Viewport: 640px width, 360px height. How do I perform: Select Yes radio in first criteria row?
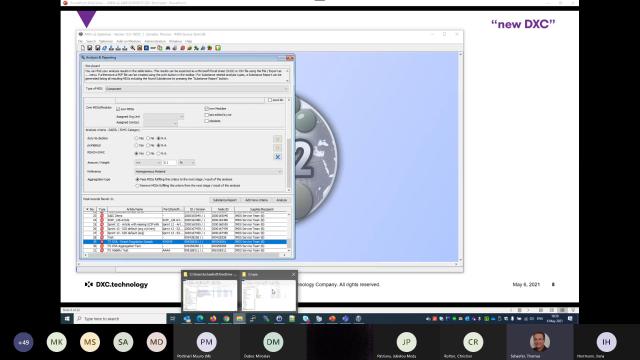click(x=137, y=138)
